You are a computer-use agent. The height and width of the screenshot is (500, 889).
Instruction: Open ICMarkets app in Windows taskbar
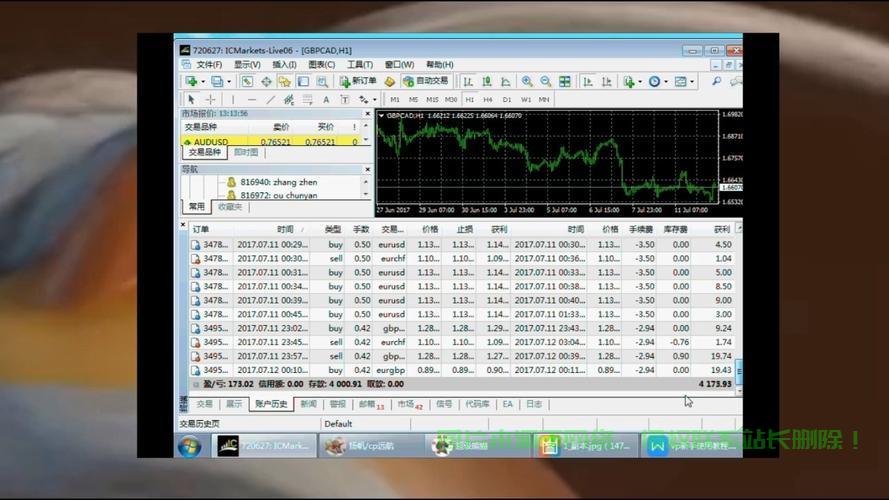(x=264, y=446)
